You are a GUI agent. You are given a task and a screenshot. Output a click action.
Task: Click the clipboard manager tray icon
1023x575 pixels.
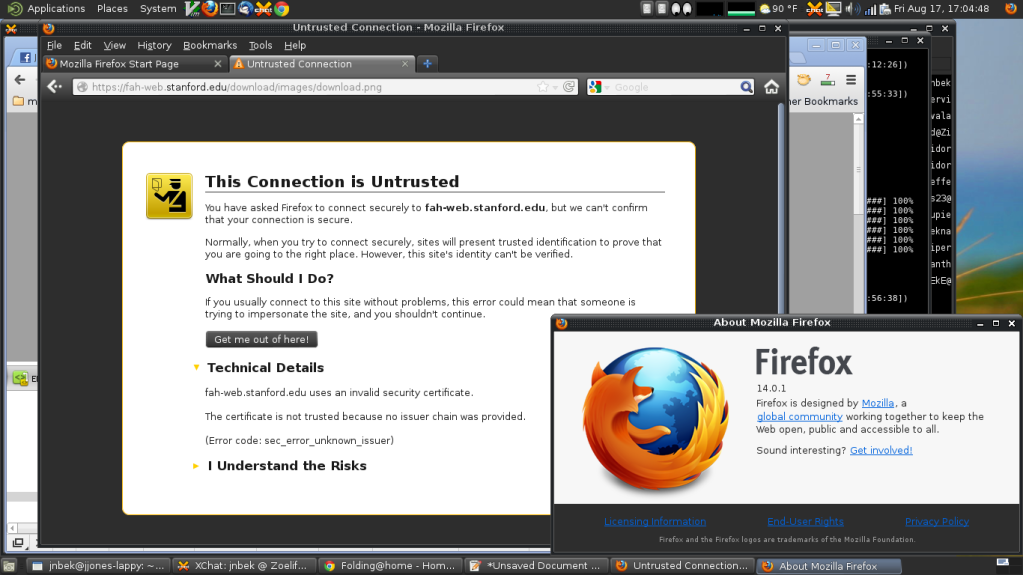[885, 8]
